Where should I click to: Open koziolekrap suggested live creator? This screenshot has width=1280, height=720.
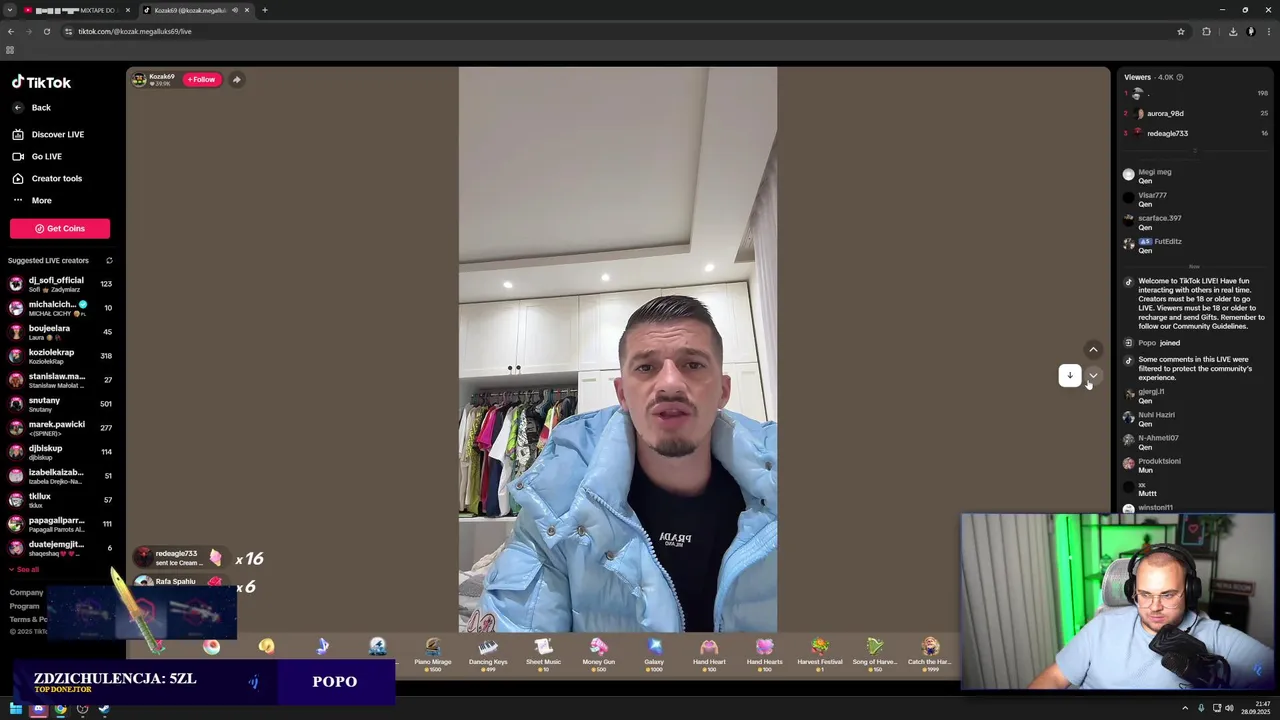tap(60, 356)
